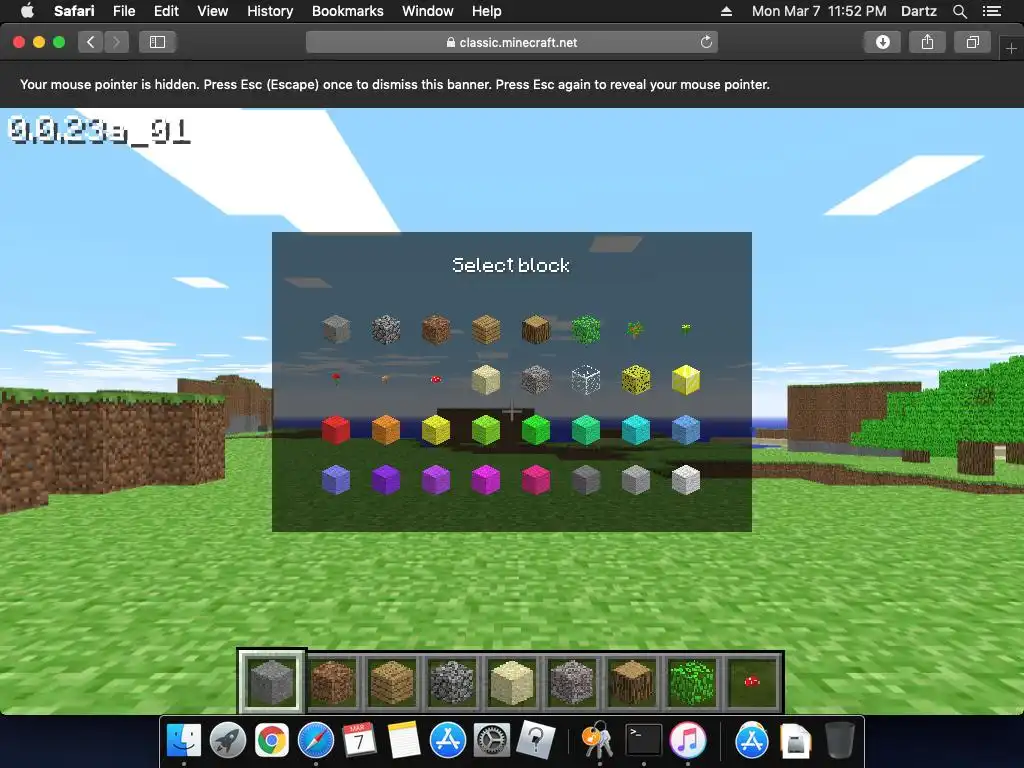Open Finder from the Dock
The height and width of the screenshot is (768, 1024).
(x=184, y=741)
